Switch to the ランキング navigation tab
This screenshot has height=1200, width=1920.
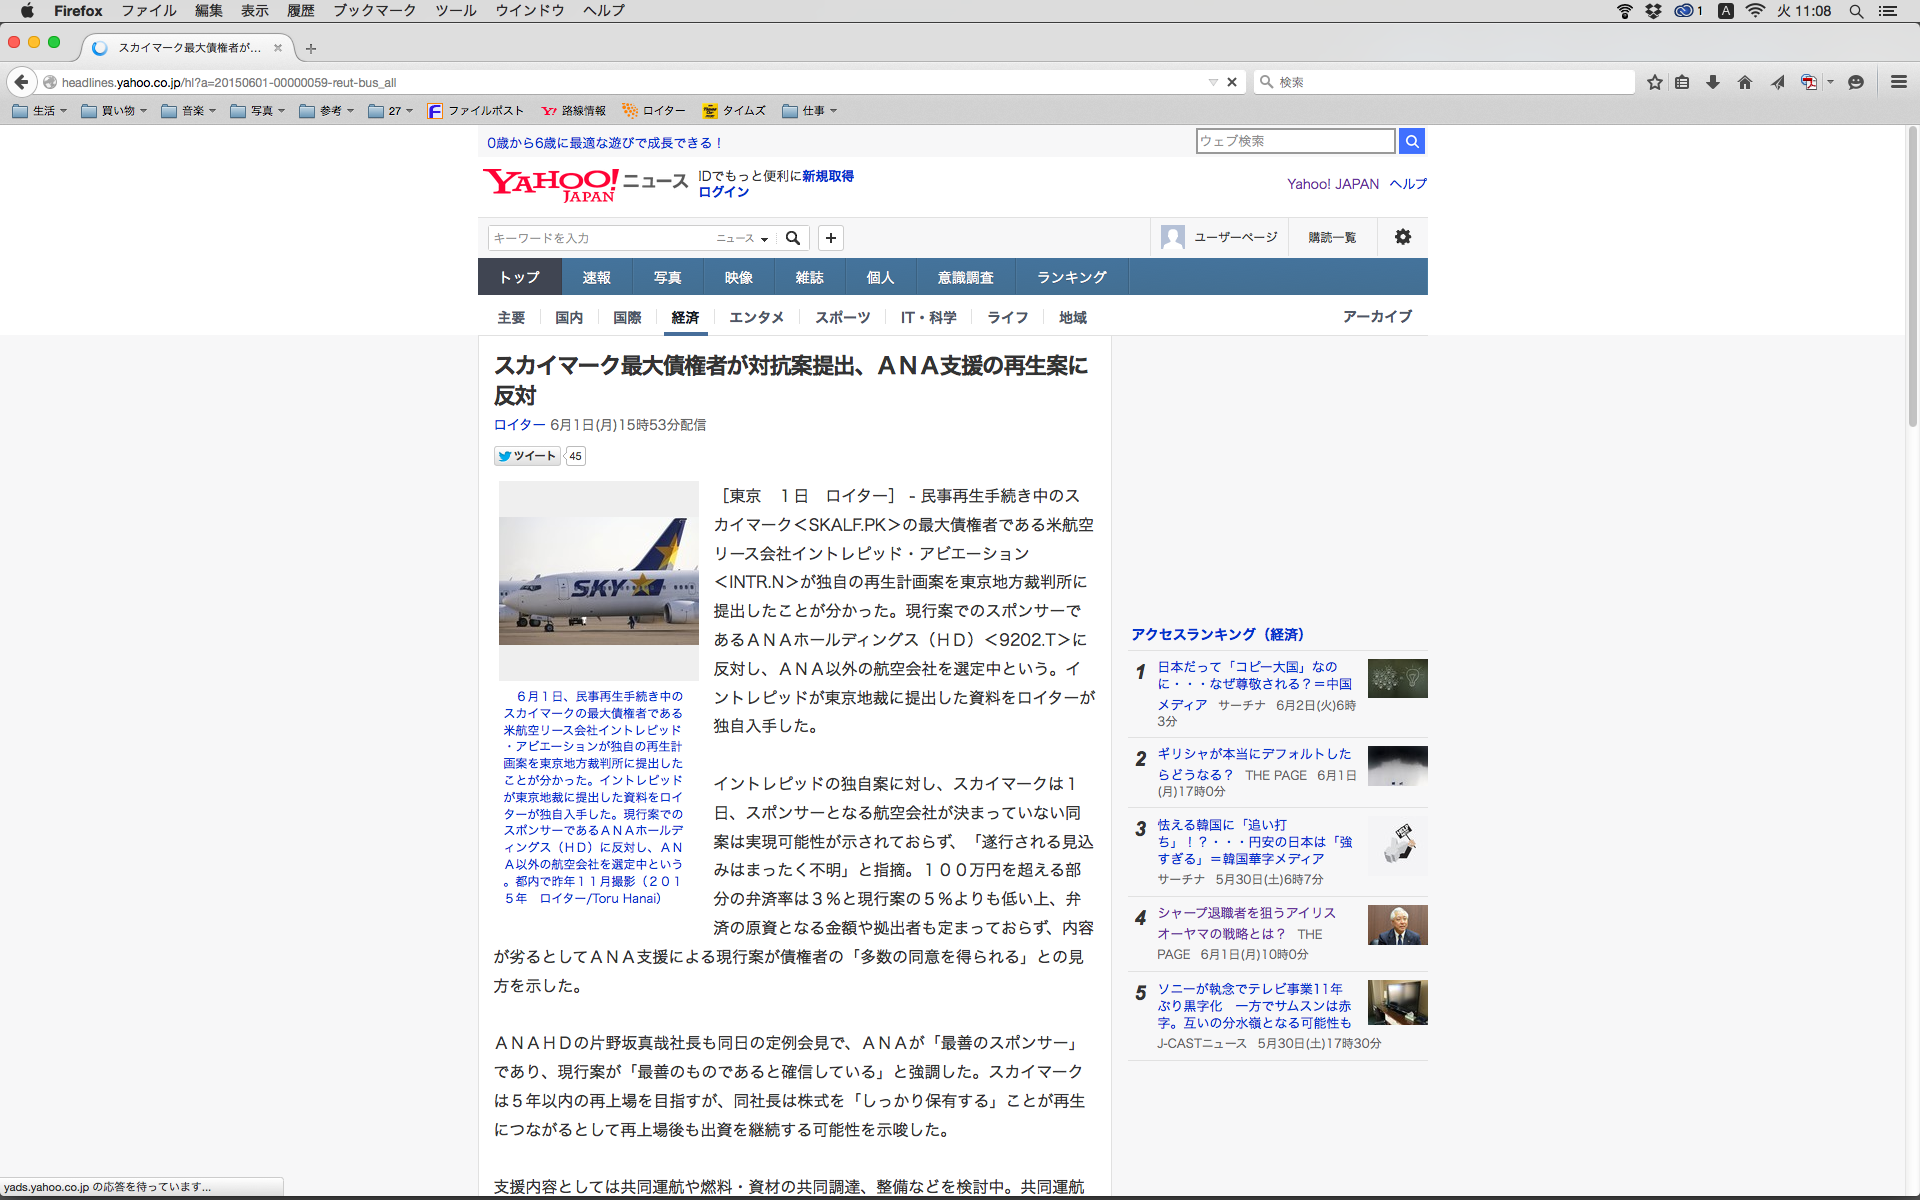point(1071,277)
